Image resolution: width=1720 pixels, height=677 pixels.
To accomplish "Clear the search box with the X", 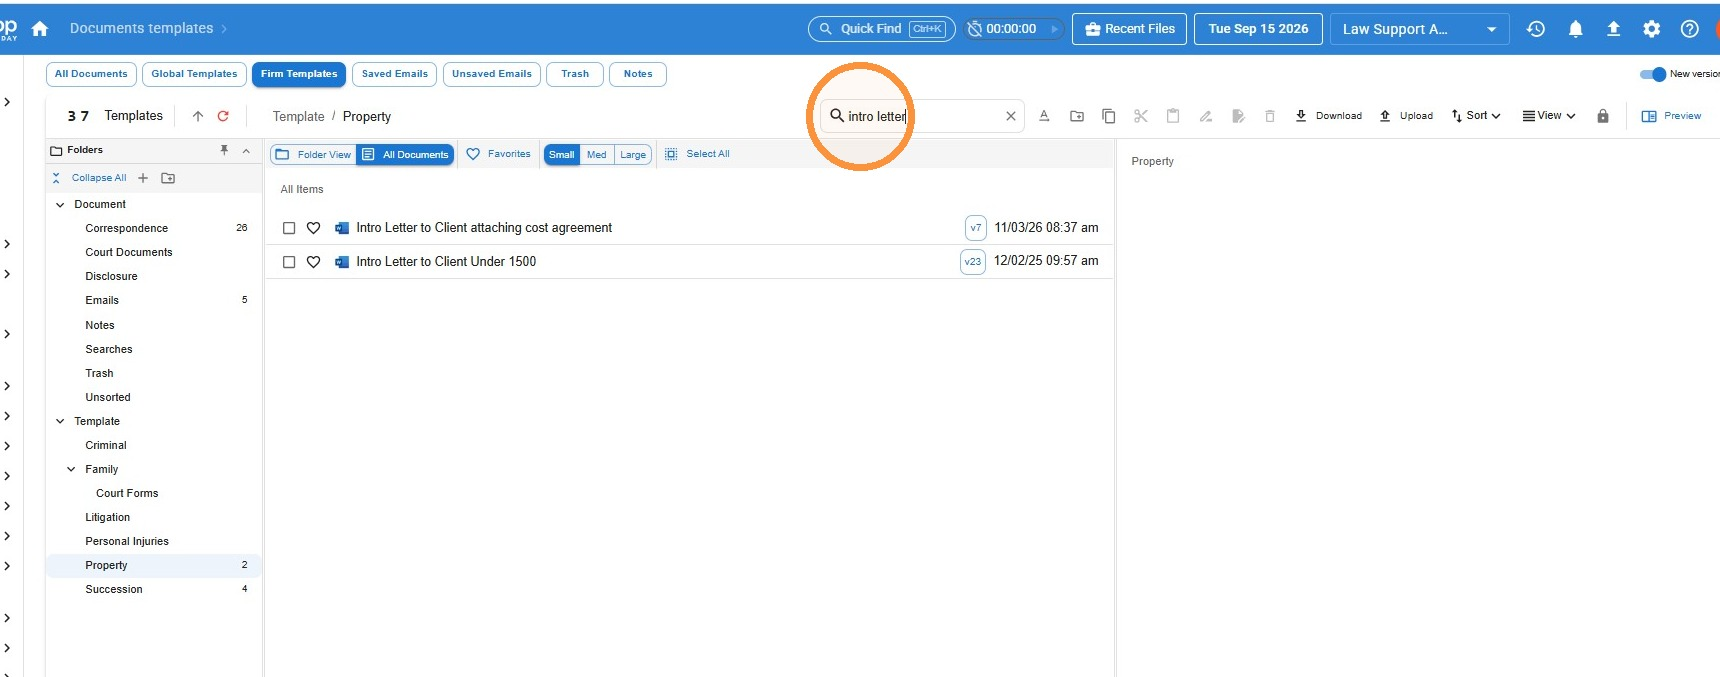I will point(1011,116).
